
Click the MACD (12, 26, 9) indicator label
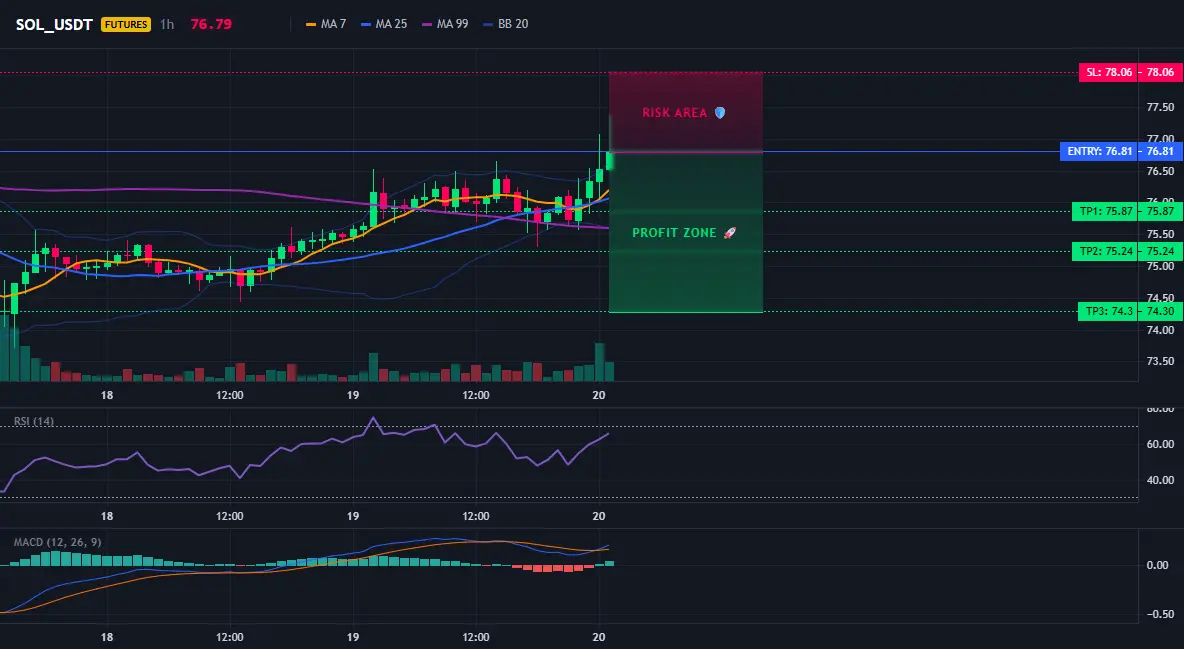click(x=57, y=542)
